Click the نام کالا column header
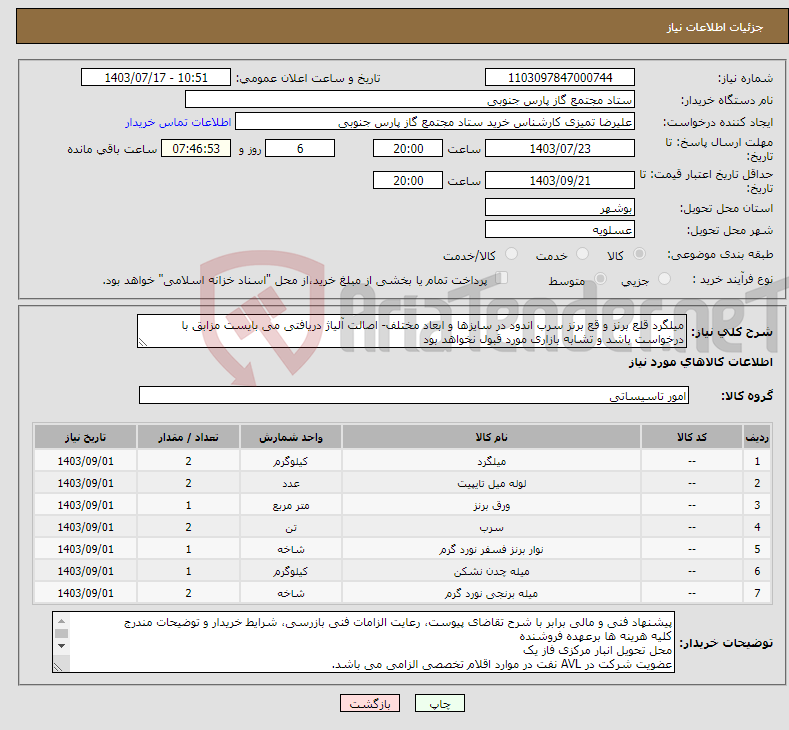Image resolution: width=789 pixels, height=730 pixels. tap(491, 437)
